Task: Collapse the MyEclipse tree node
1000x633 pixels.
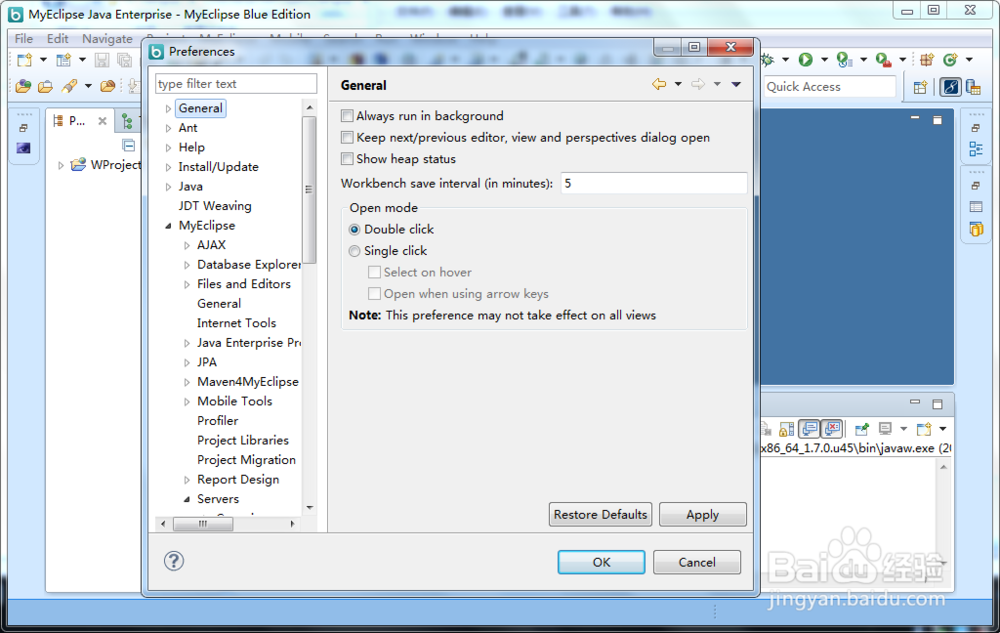Action: pos(168,226)
